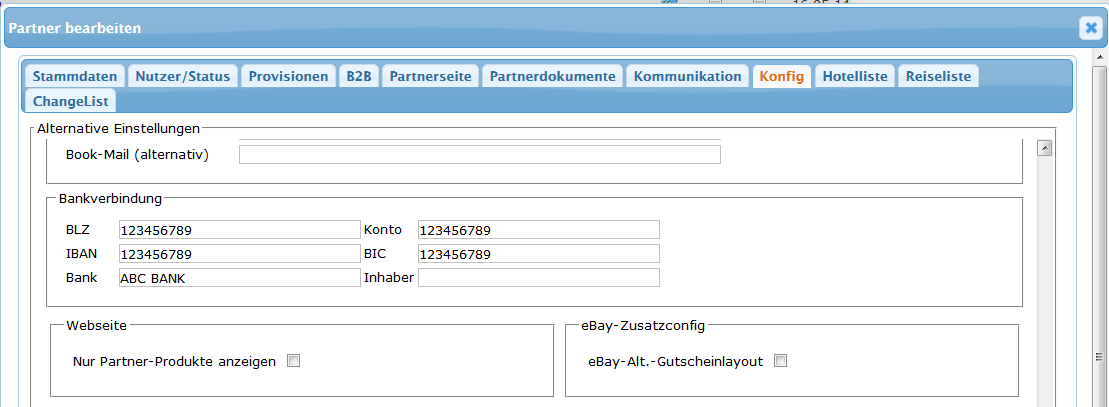Open the Stammdaten tab
Viewport: 1109px width, 407px height.
(x=75, y=76)
